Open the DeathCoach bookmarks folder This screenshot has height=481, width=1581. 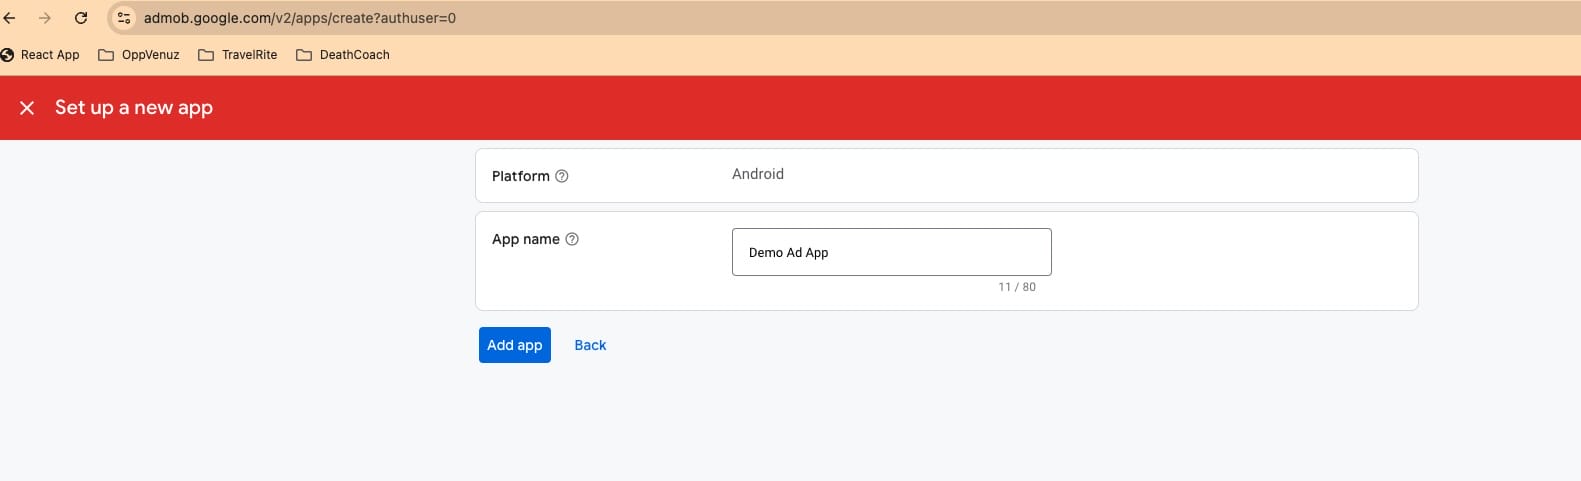[x=343, y=55]
